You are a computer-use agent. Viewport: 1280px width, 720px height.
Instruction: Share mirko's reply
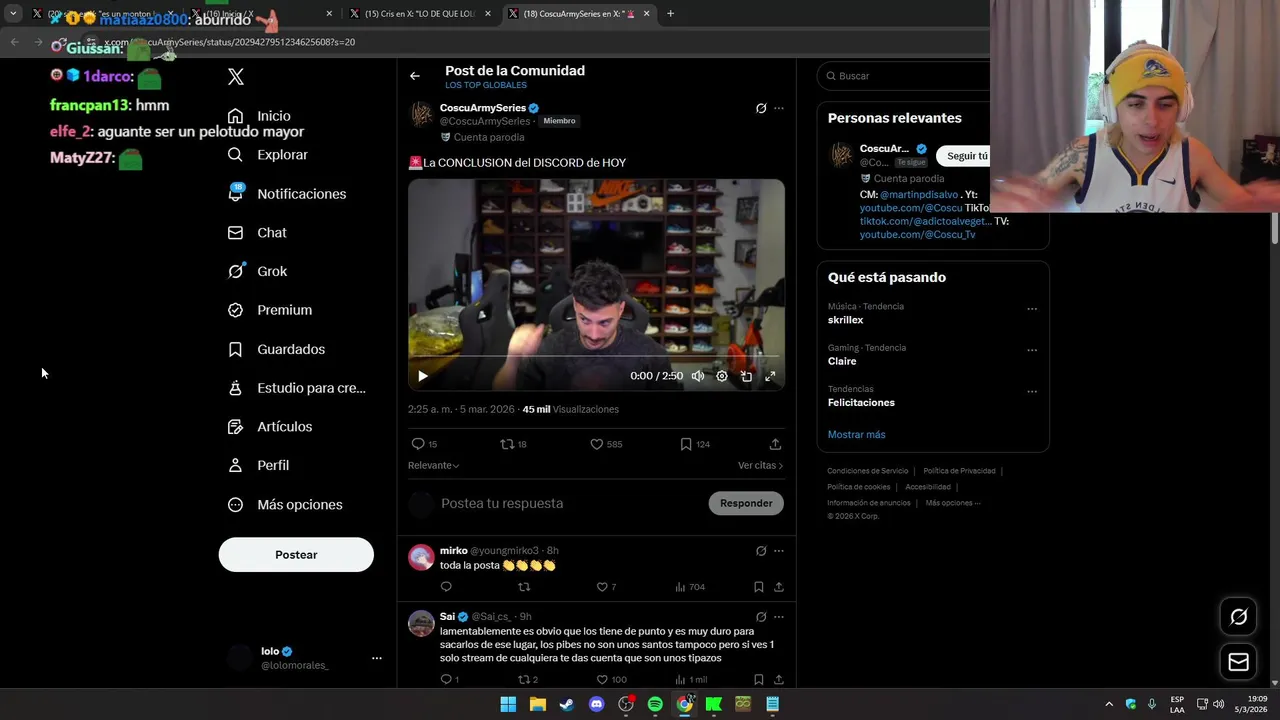click(x=779, y=587)
